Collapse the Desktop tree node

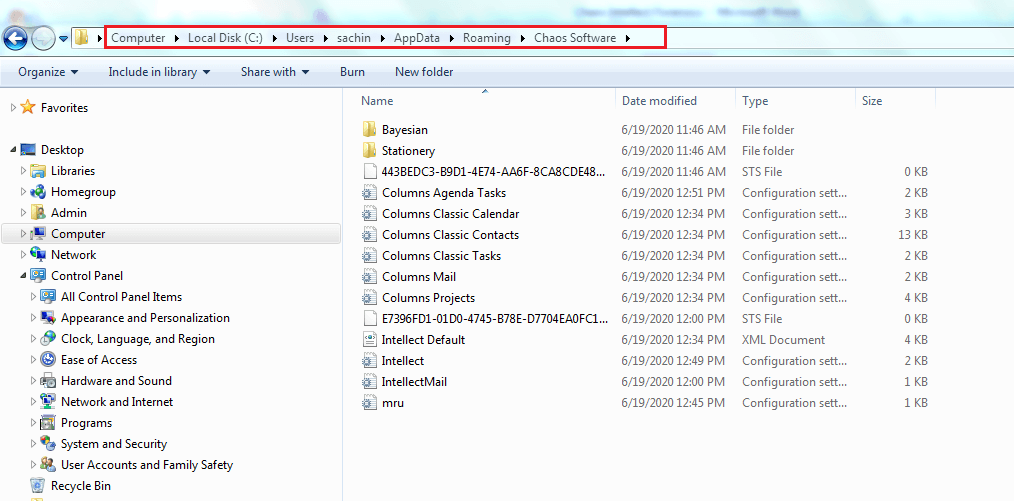click(14, 150)
